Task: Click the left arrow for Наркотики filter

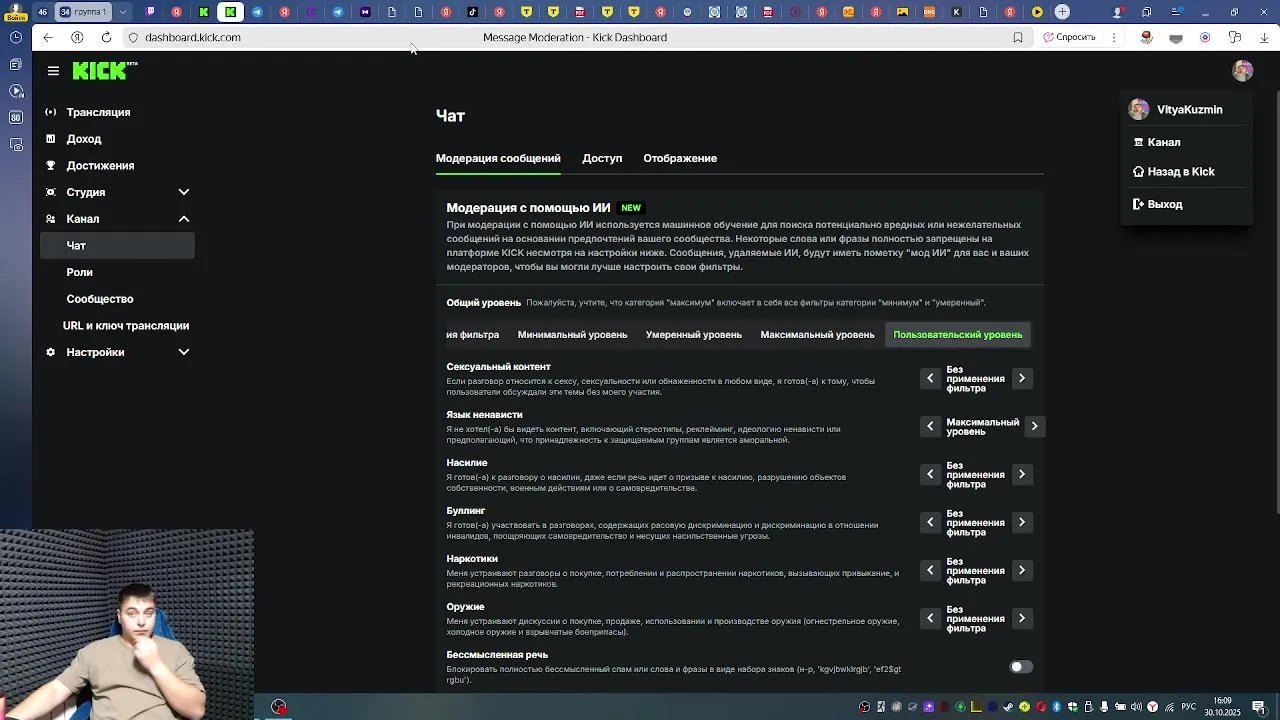Action: 930,570
